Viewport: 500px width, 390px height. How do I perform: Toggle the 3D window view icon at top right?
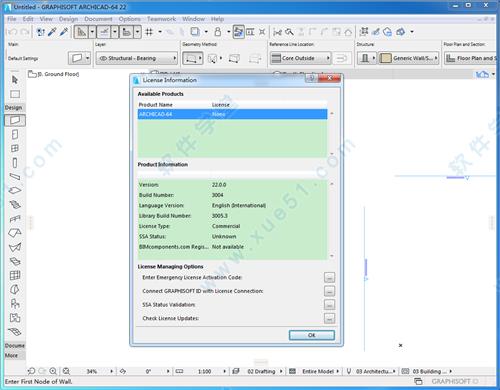482,74
